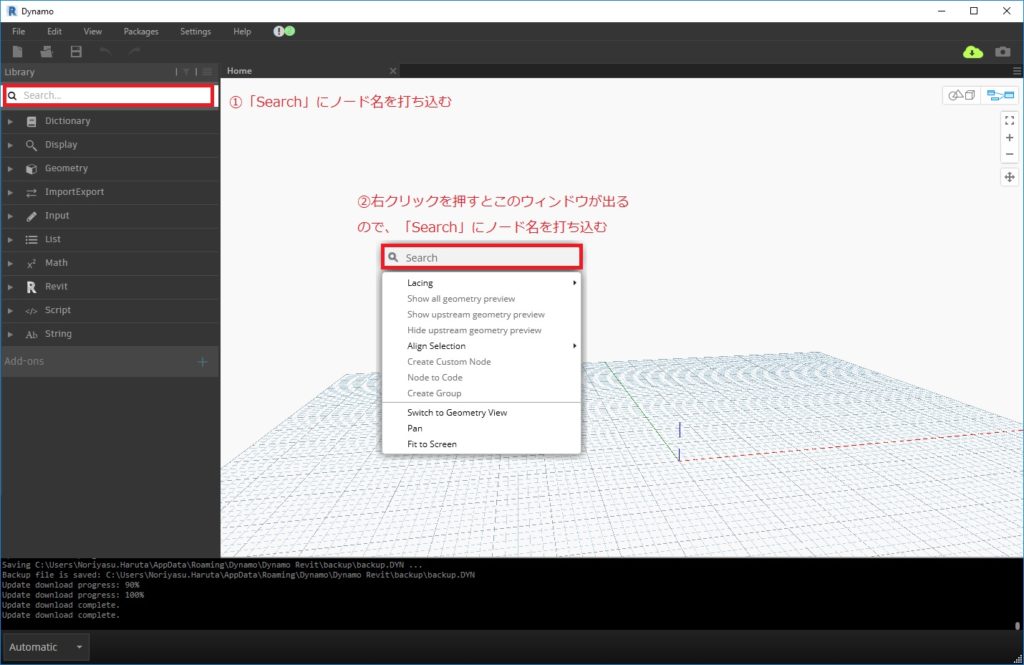Expand the Dictionary library category arrow
The image size is (1024, 665).
[x=10, y=122]
